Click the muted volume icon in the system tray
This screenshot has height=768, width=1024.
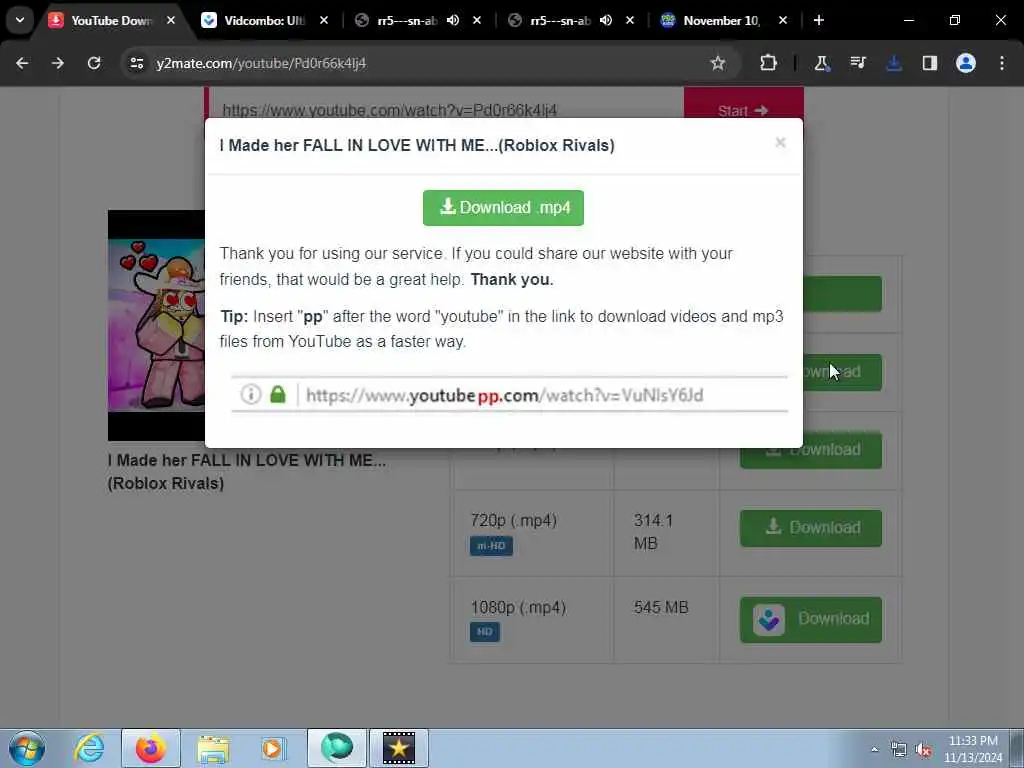[923, 750]
